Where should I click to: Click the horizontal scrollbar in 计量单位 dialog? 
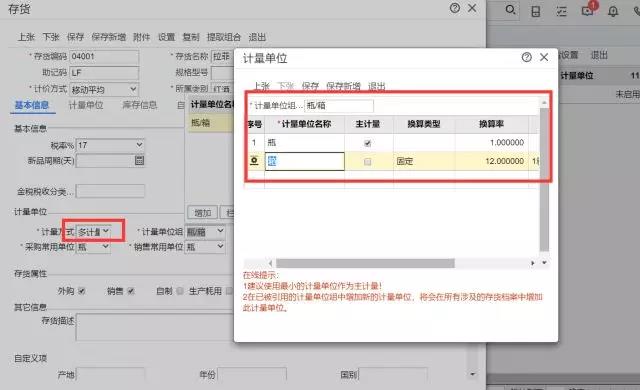point(365,263)
